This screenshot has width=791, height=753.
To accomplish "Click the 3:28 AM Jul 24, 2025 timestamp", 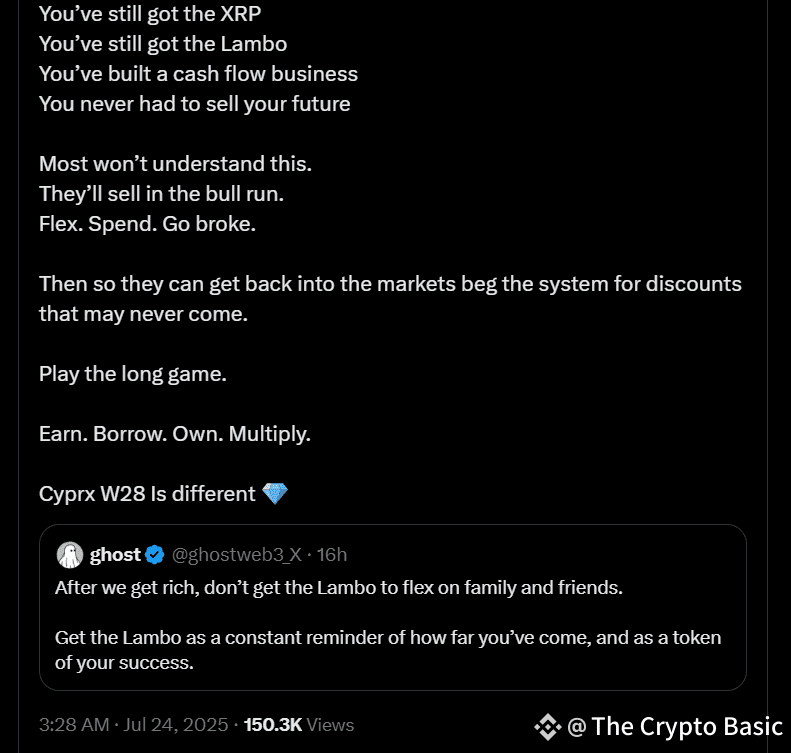I will point(134,725).
